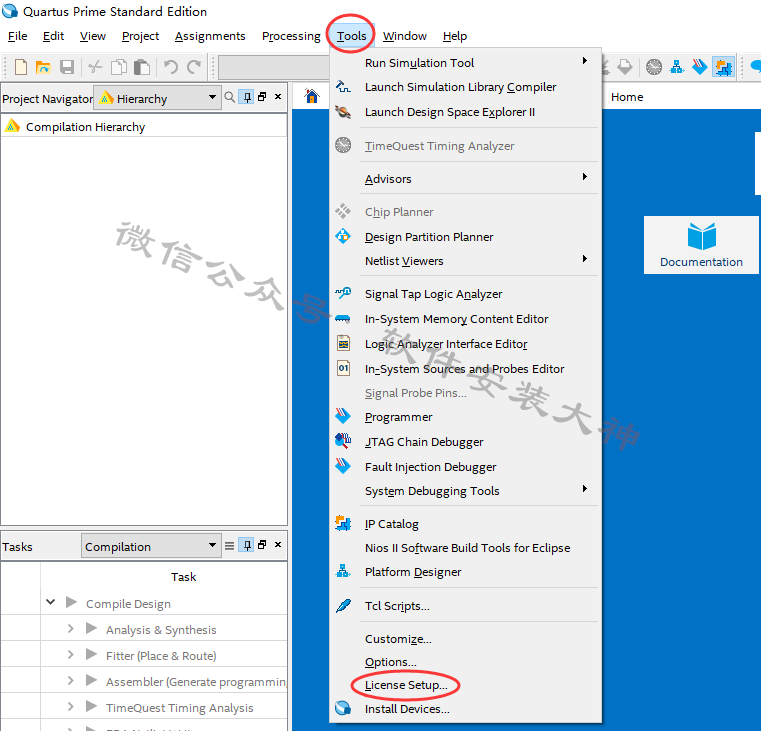Expand the Fitter (Place & Route) task

[70, 655]
